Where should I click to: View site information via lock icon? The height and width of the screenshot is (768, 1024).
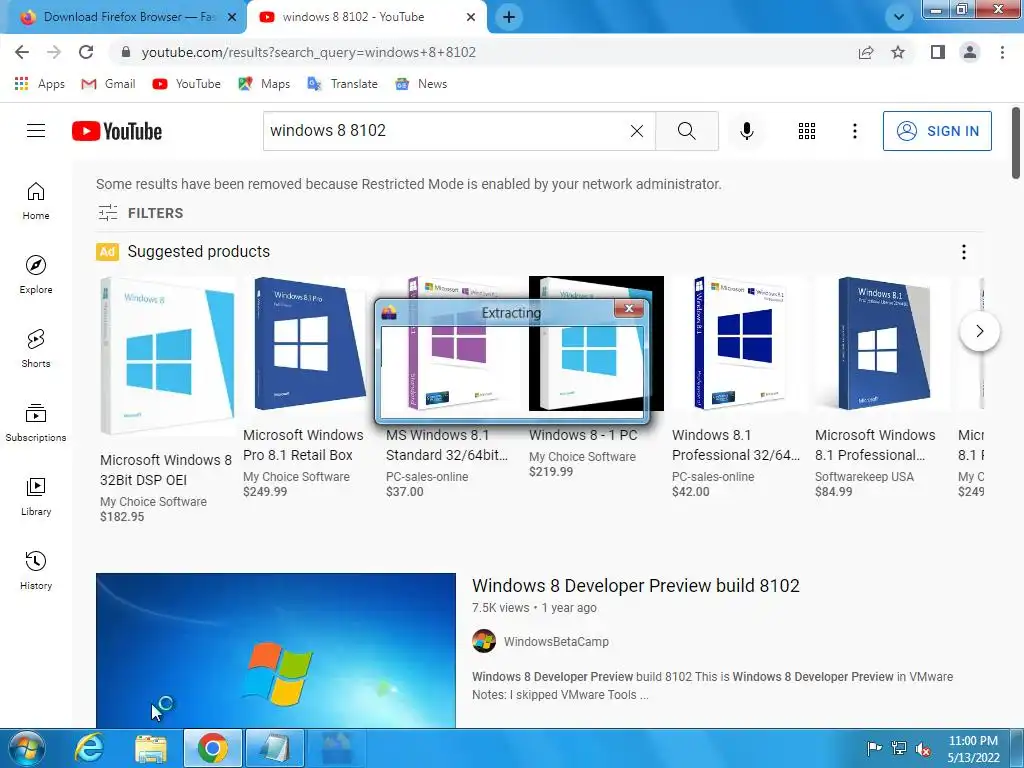[126, 52]
